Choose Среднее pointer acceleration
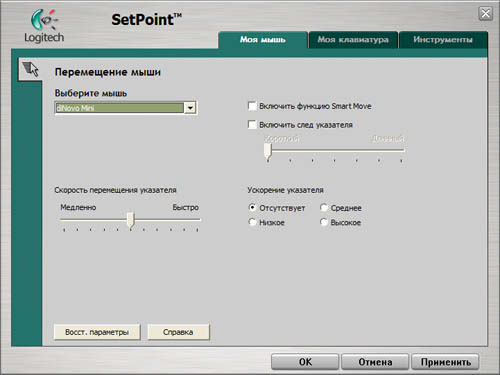This screenshot has height=375, width=500. coord(324,208)
